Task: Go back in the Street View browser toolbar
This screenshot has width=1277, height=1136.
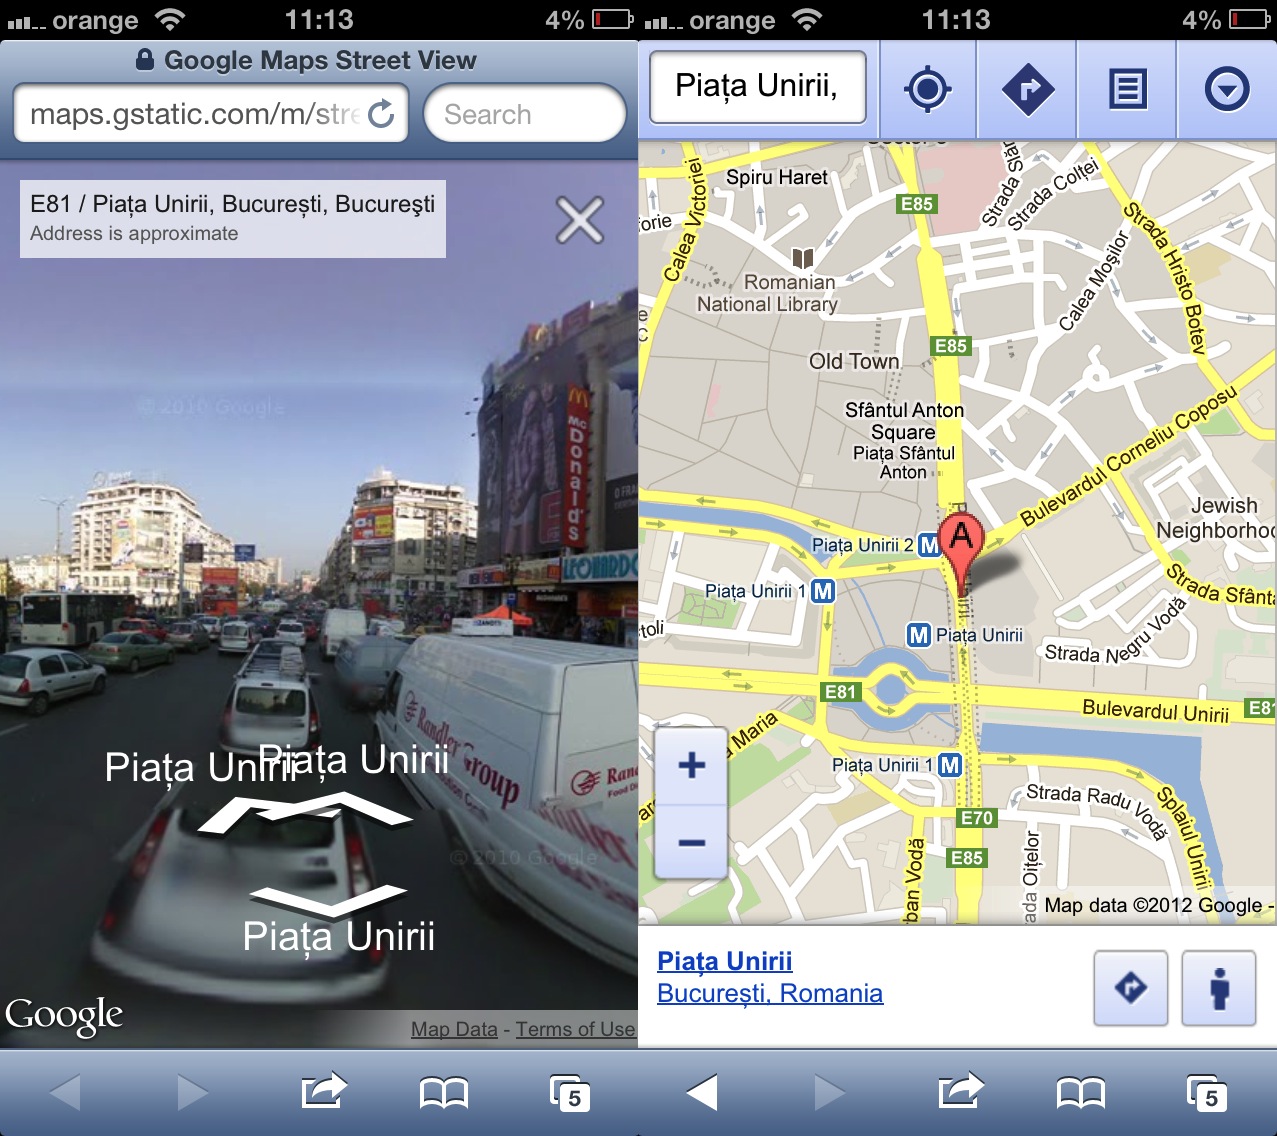Action: click(65, 1092)
